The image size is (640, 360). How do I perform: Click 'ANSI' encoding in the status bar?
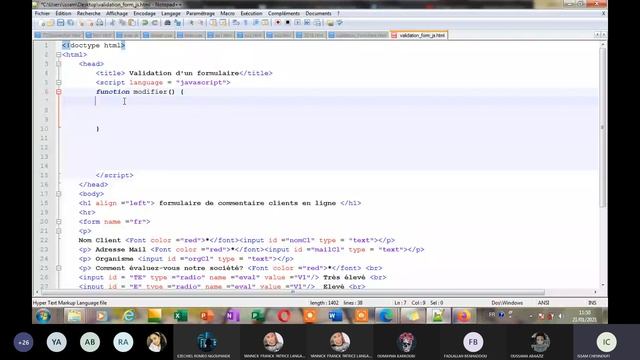click(x=543, y=303)
